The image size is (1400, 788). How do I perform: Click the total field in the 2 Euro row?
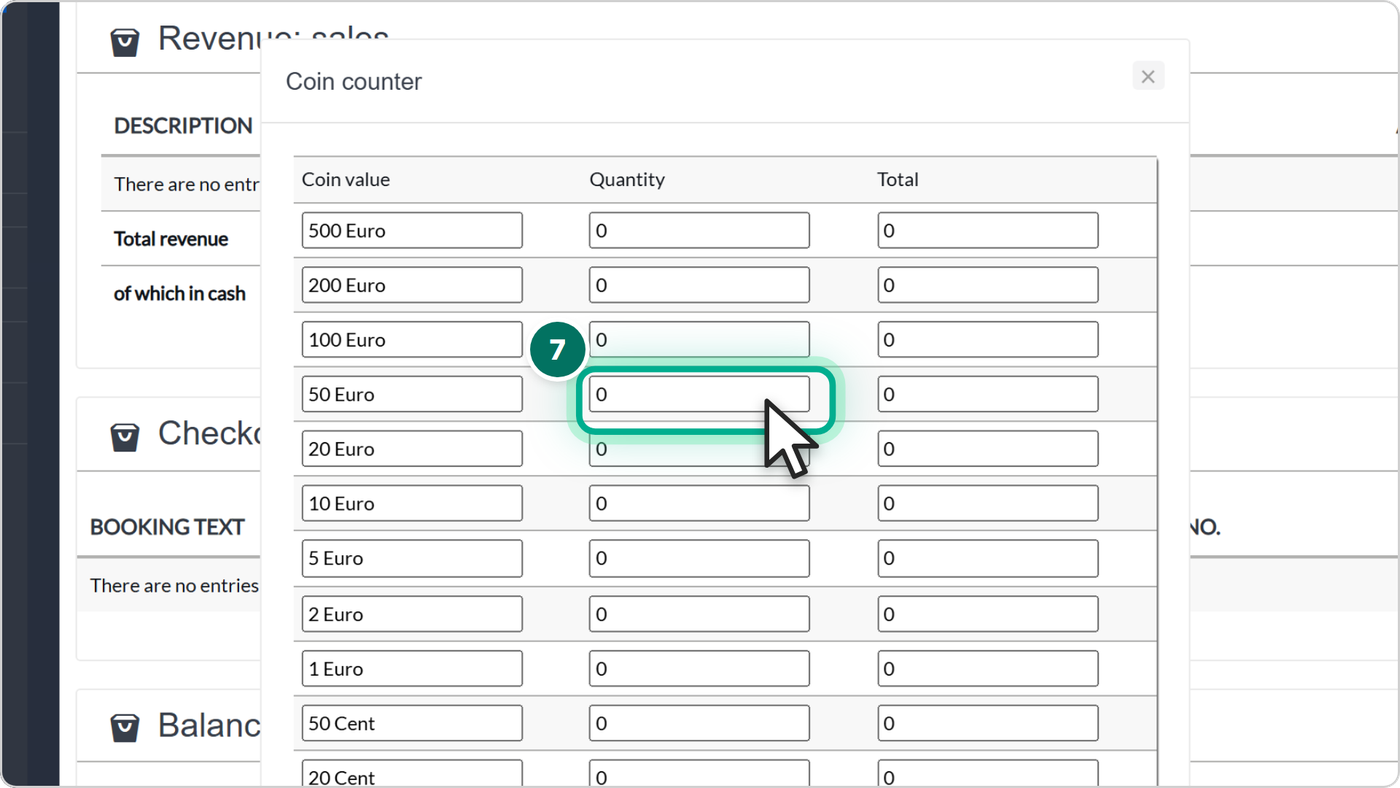click(x=988, y=614)
